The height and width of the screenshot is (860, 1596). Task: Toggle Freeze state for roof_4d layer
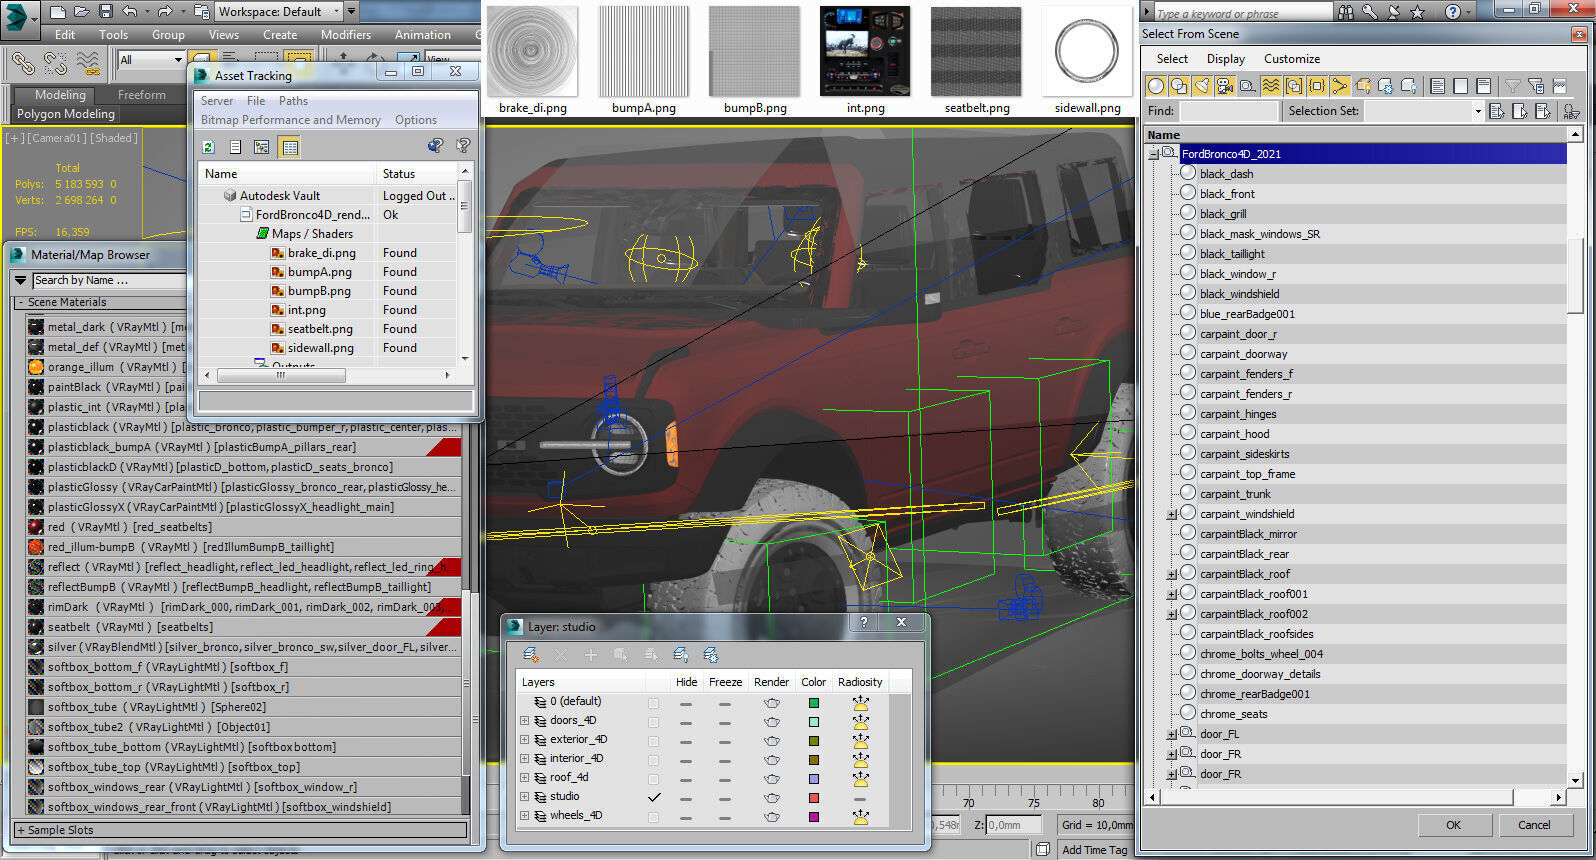(x=725, y=779)
